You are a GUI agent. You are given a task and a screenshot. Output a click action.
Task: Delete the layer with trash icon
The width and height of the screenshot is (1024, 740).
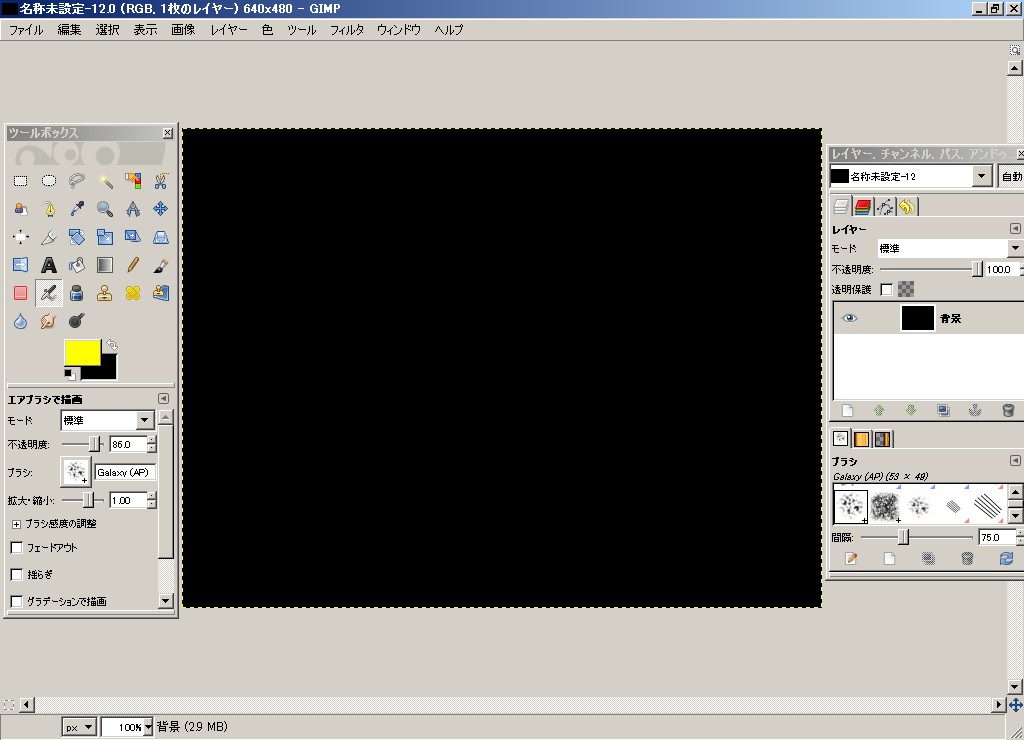point(1008,410)
